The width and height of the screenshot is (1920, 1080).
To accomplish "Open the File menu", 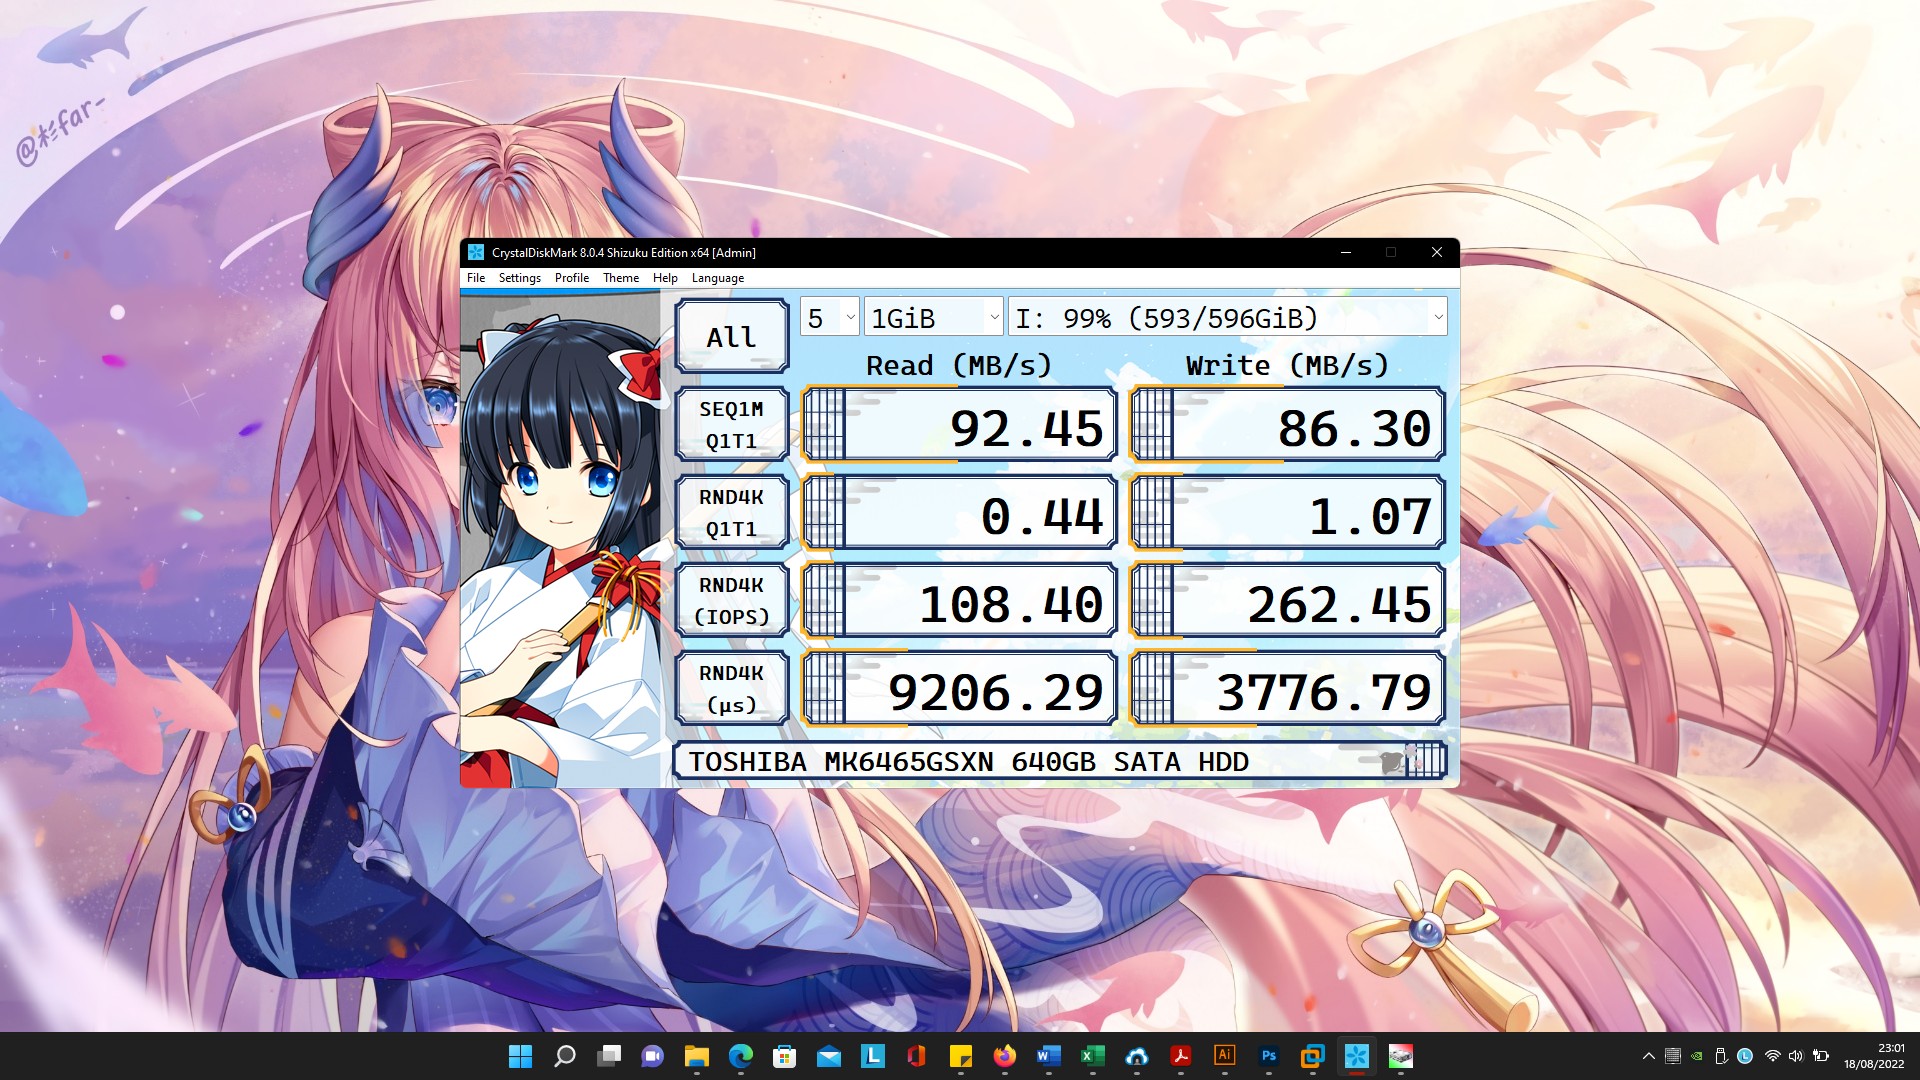I will click(x=476, y=278).
